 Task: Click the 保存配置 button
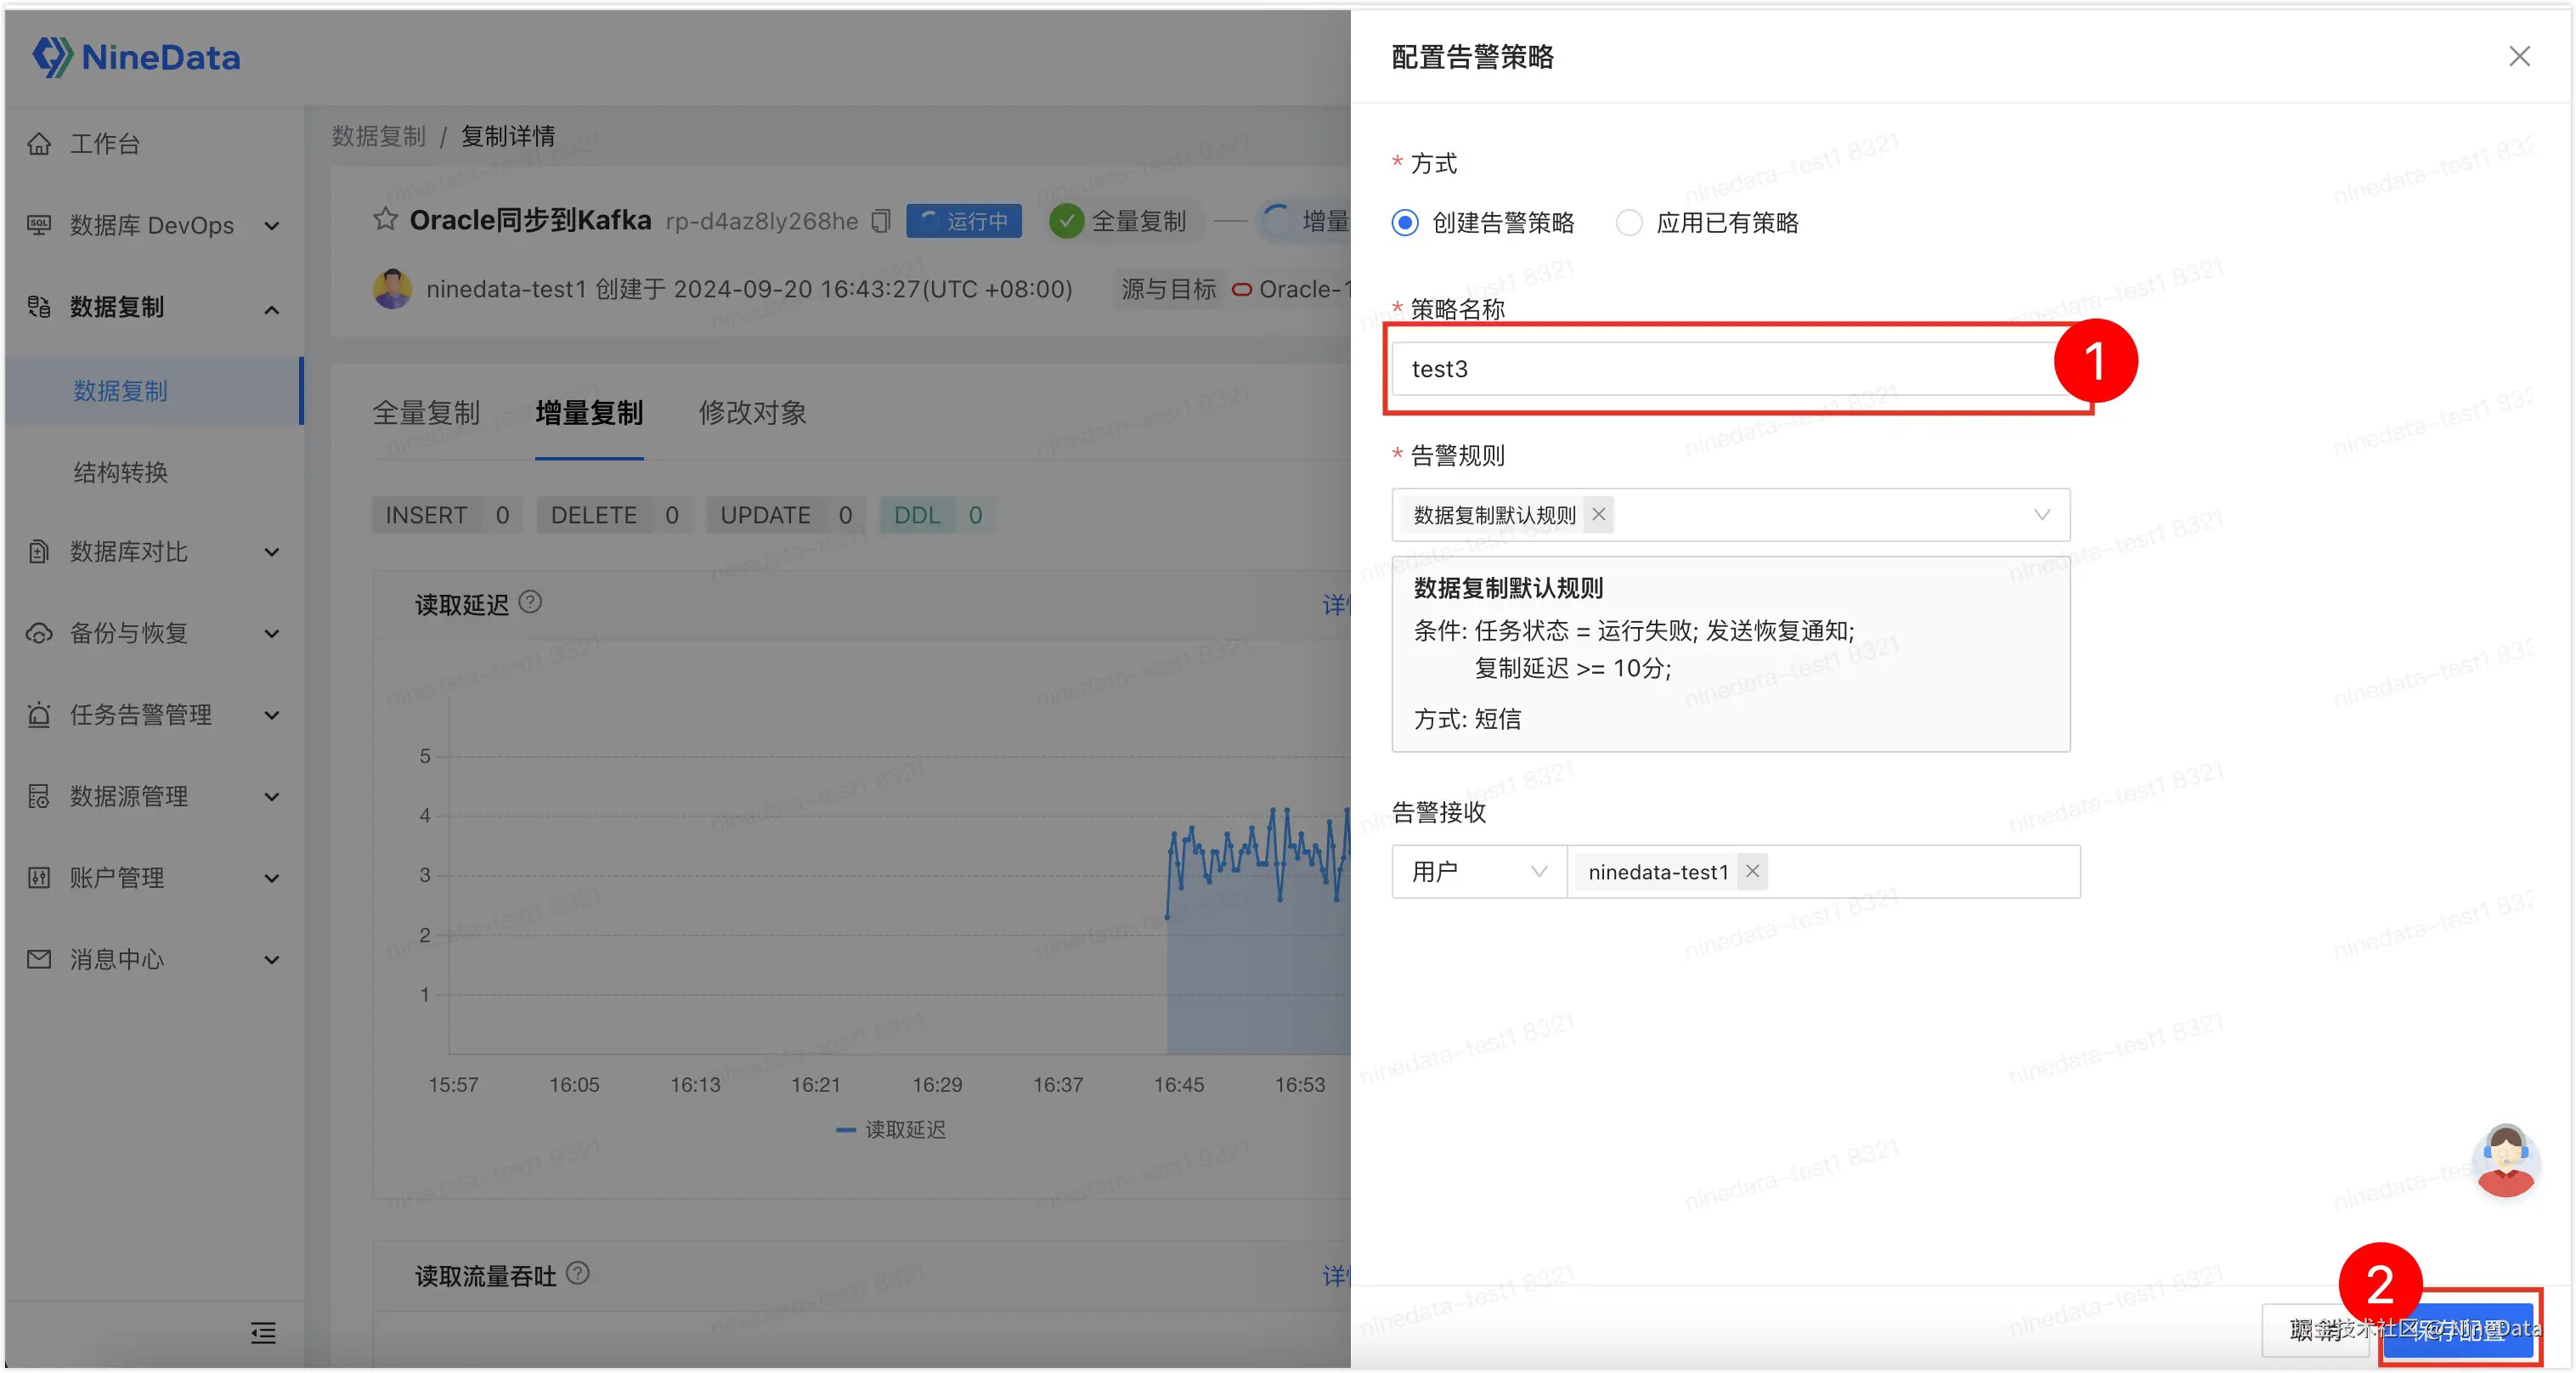coord(2459,1330)
